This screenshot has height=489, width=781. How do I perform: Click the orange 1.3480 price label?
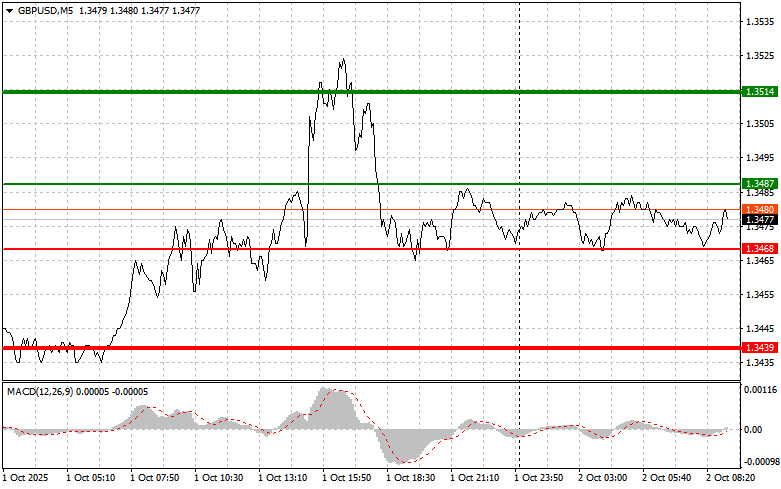click(x=760, y=210)
